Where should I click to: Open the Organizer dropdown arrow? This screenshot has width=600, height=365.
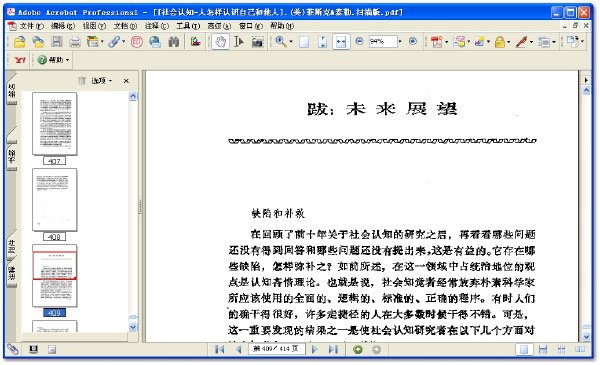click(102, 42)
